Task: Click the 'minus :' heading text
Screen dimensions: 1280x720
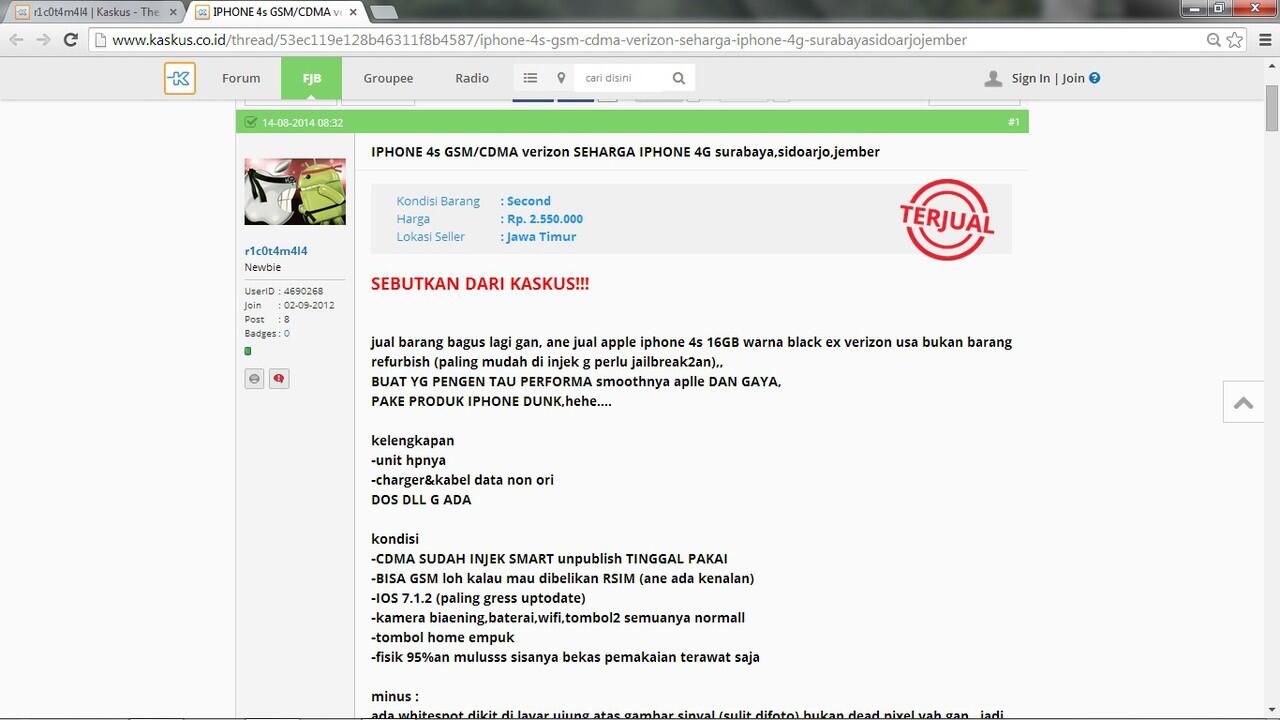Action: click(x=395, y=696)
